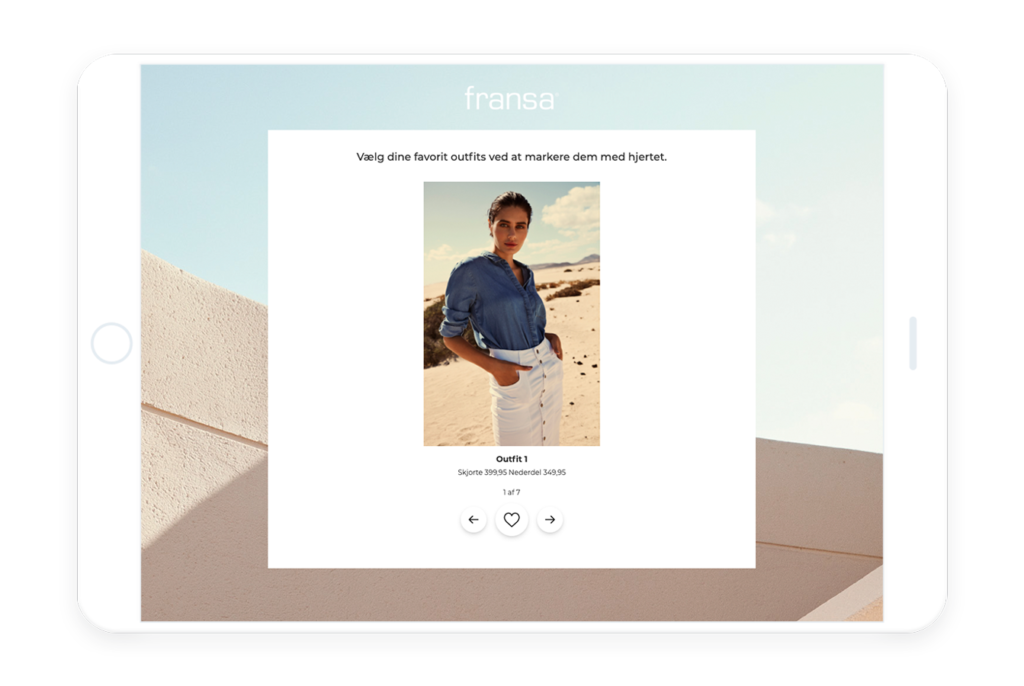Click the "1 af 7" page counter
1024x686 pixels.
pos(511,492)
